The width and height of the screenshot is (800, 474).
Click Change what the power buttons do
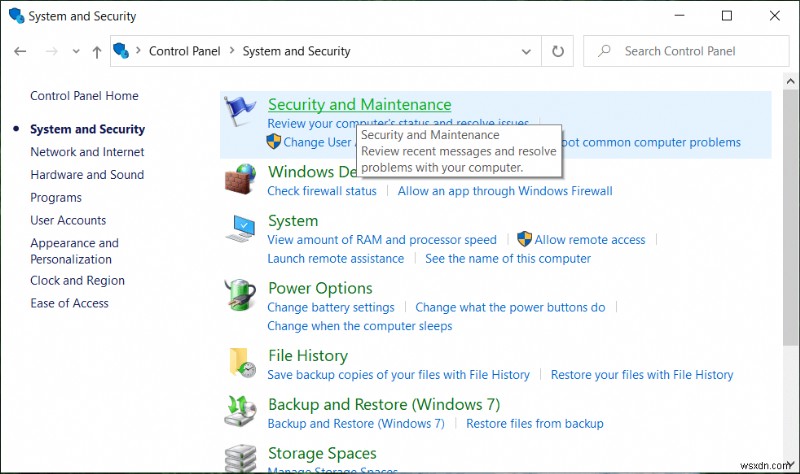[x=510, y=307]
